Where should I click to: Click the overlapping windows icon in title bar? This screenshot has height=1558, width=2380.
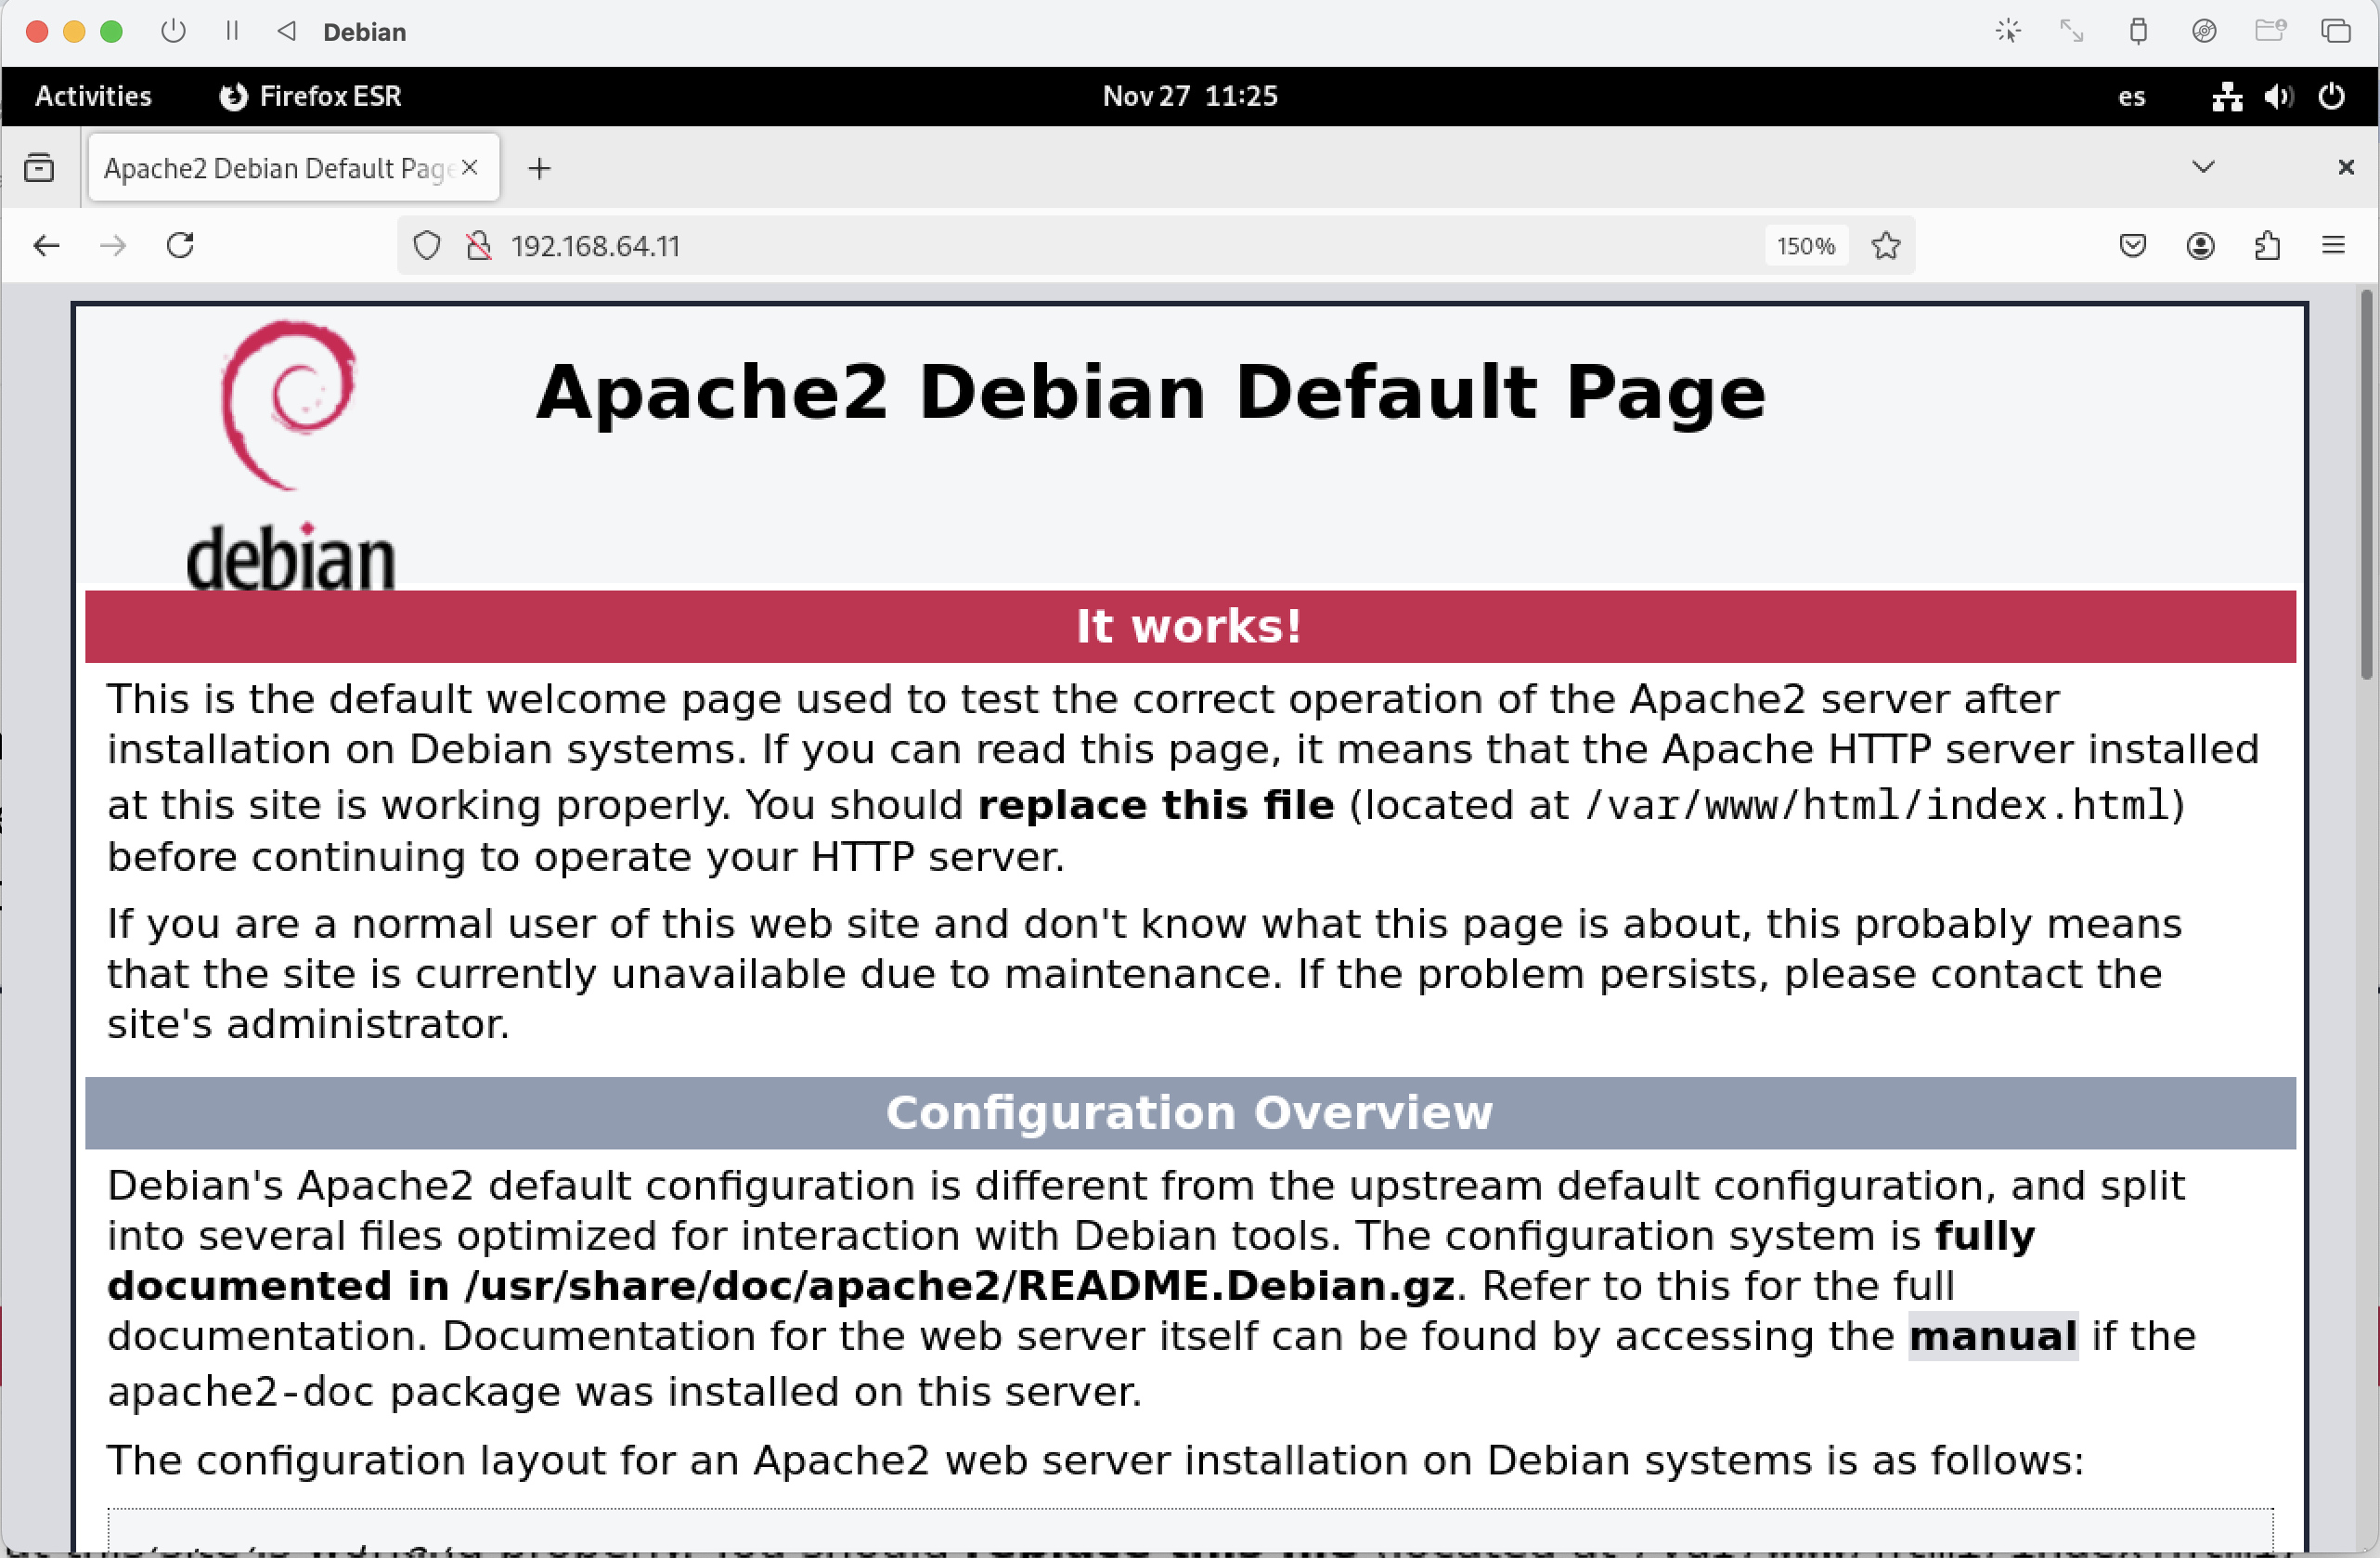pyautogui.click(x=2336, y=31)
